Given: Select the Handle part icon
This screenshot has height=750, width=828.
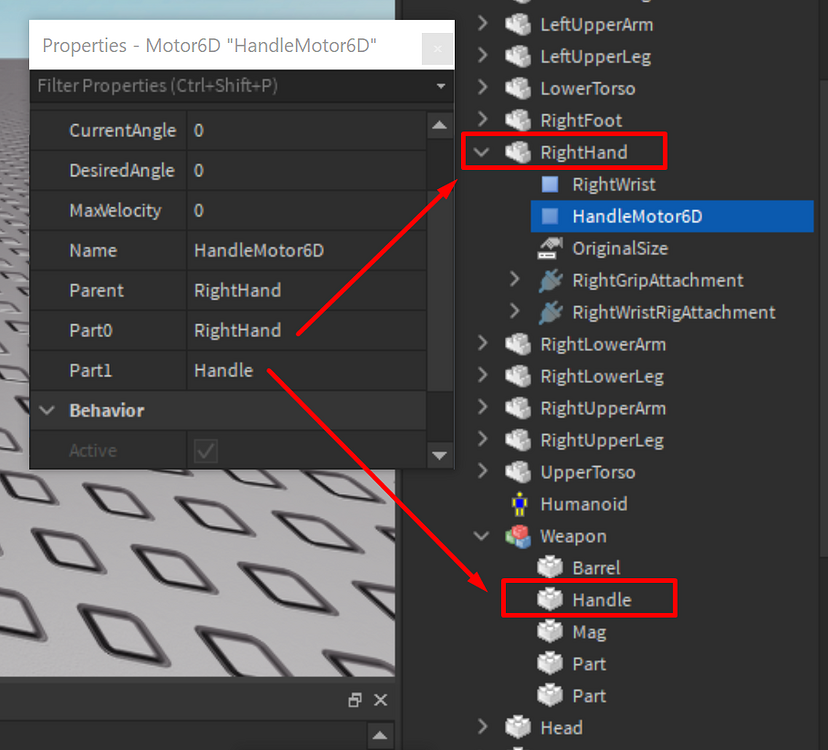Looking at the screenshot, I should click(550, 599).
